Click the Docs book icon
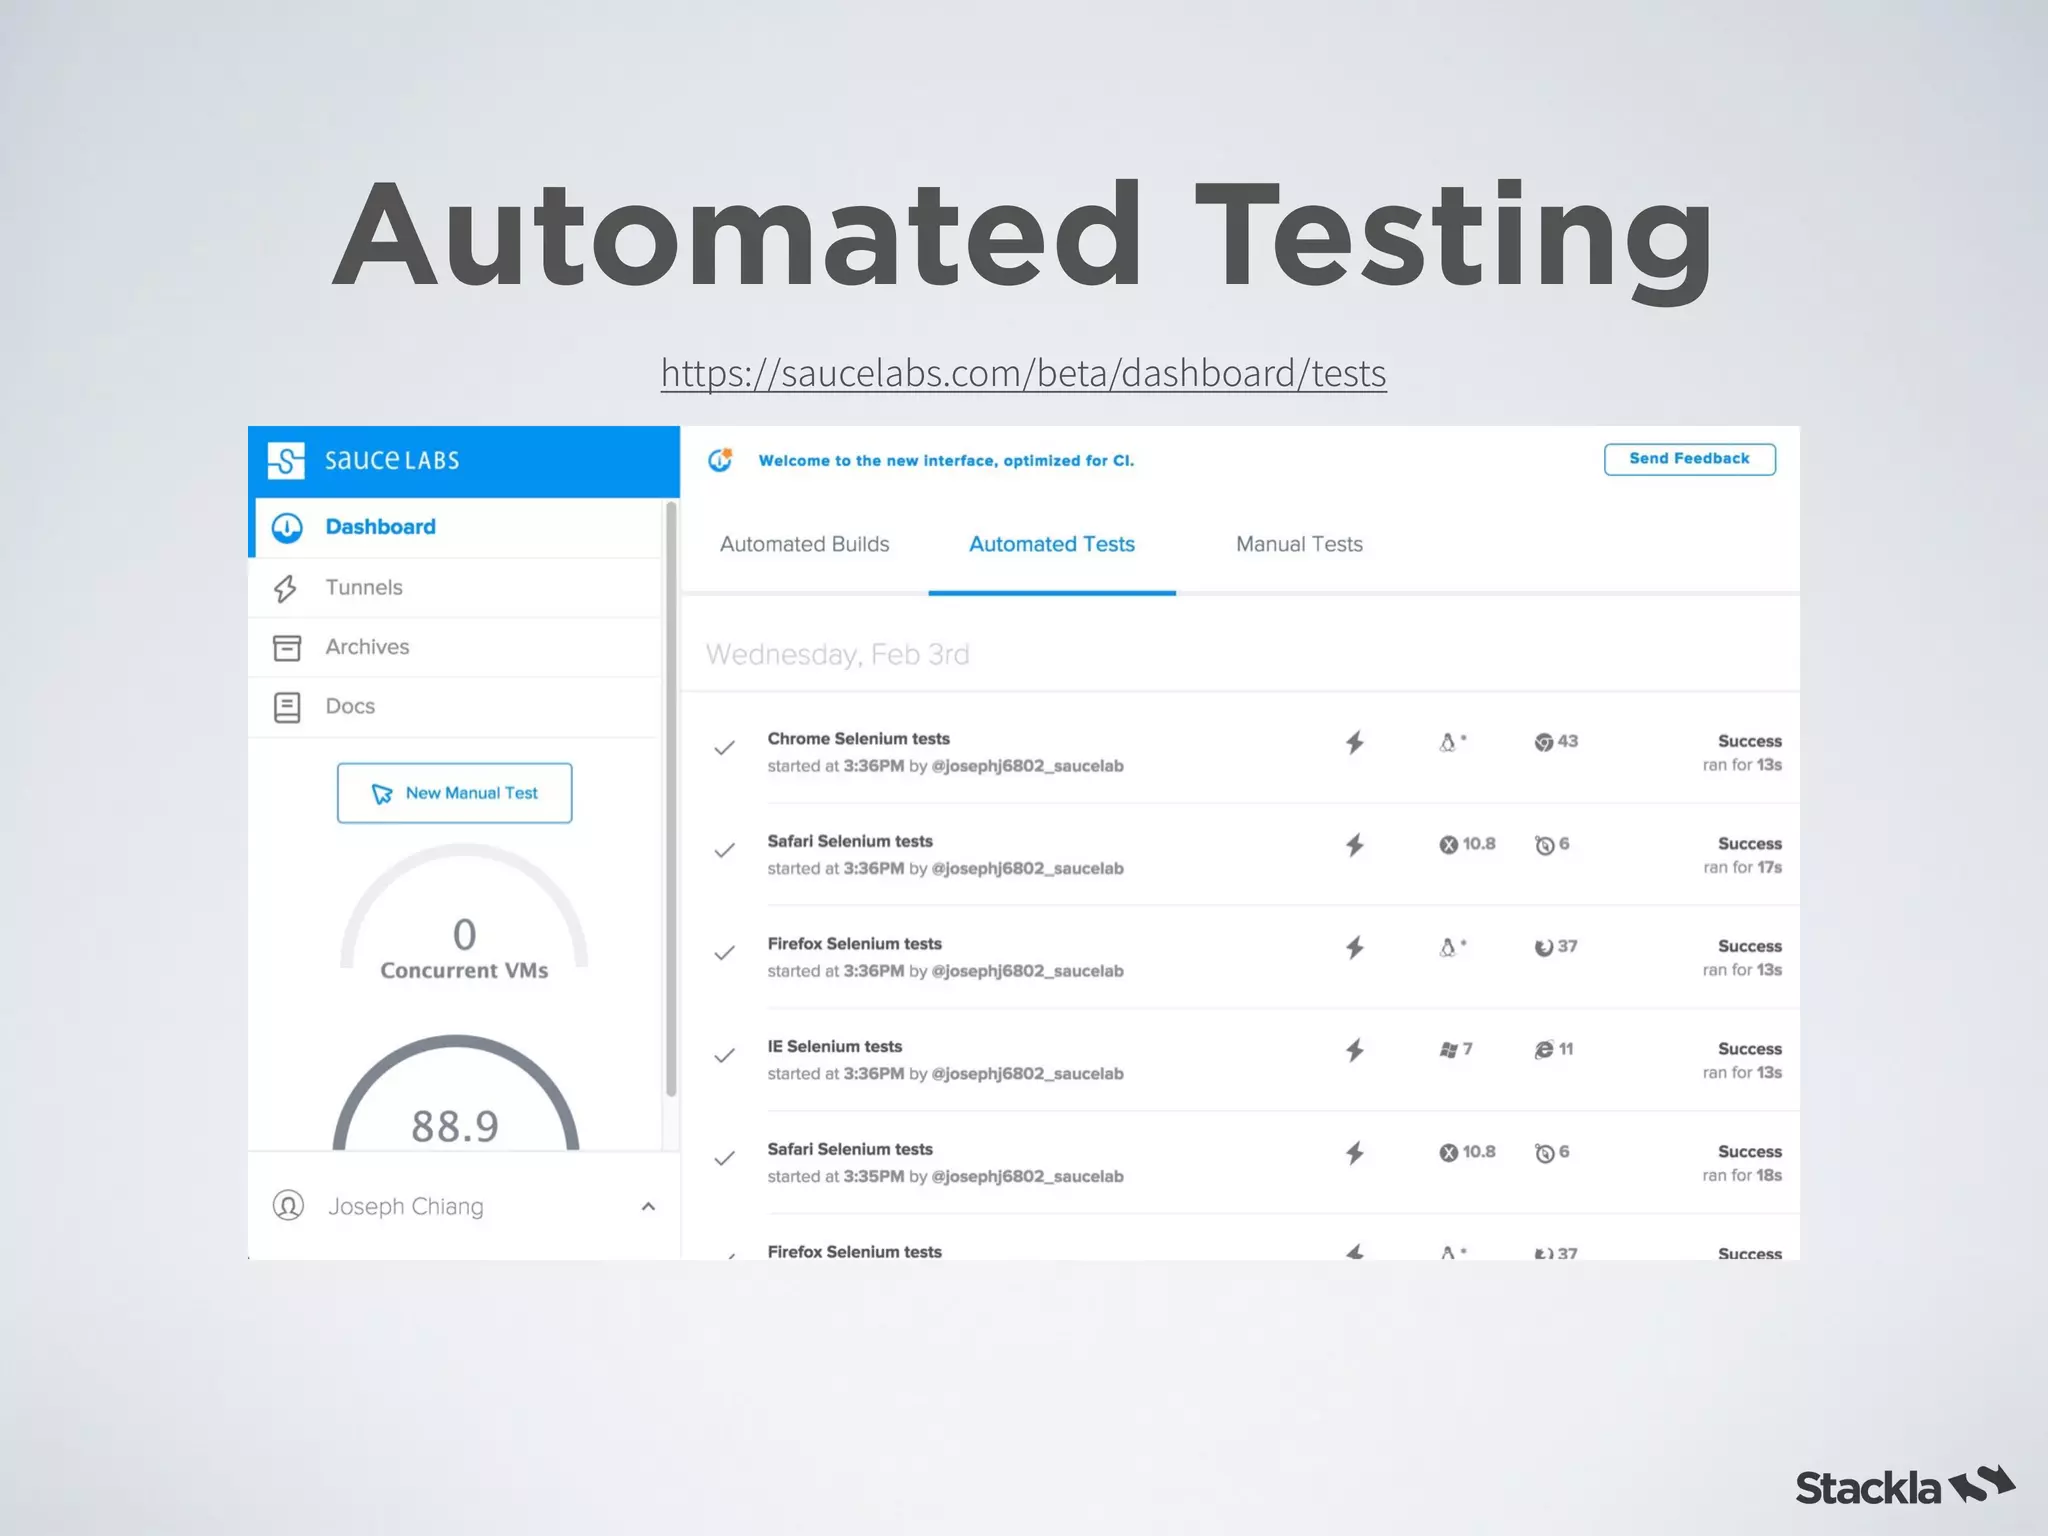The height and width of the screenshot is (1536, 2048). (287, 707)
